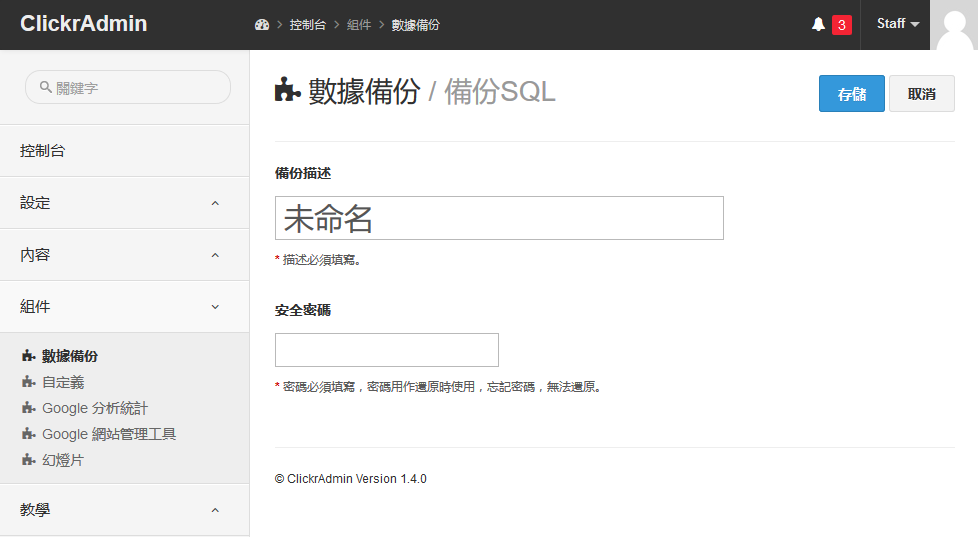Click the 描述必須填寫 hint text
978x537 pixels.
coord(321,259)
